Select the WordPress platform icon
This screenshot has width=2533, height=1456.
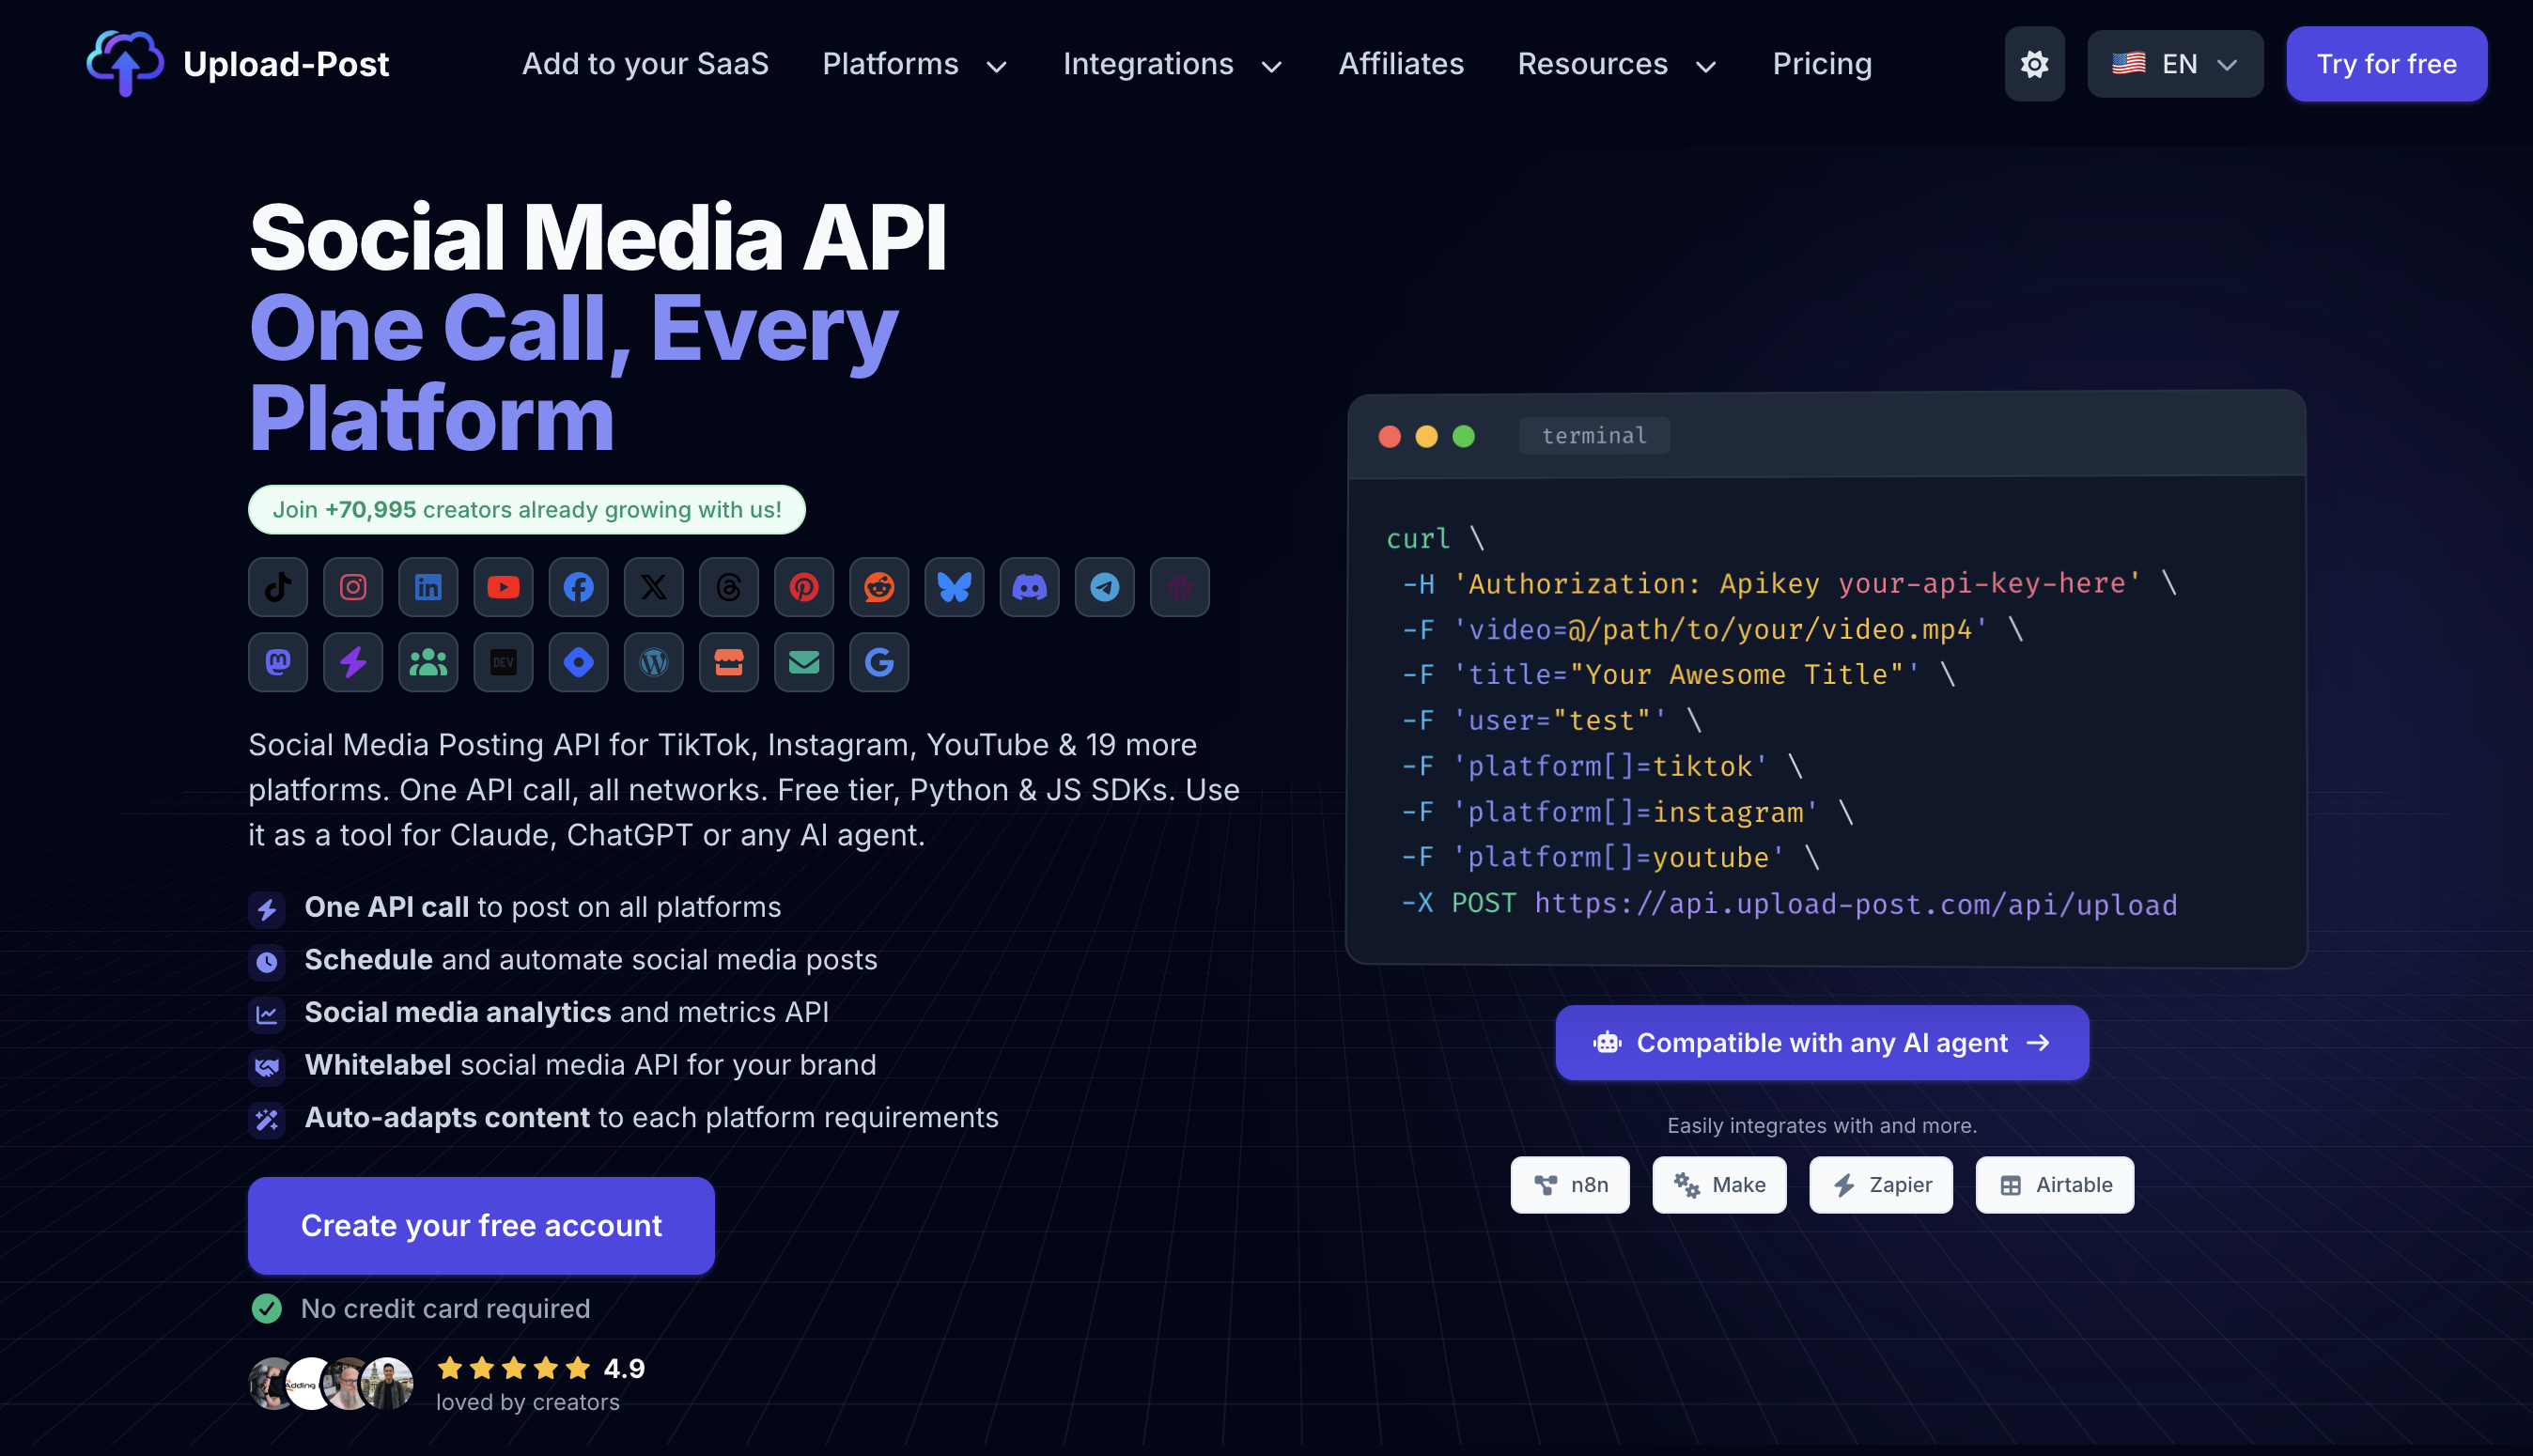tap(653, 662)
